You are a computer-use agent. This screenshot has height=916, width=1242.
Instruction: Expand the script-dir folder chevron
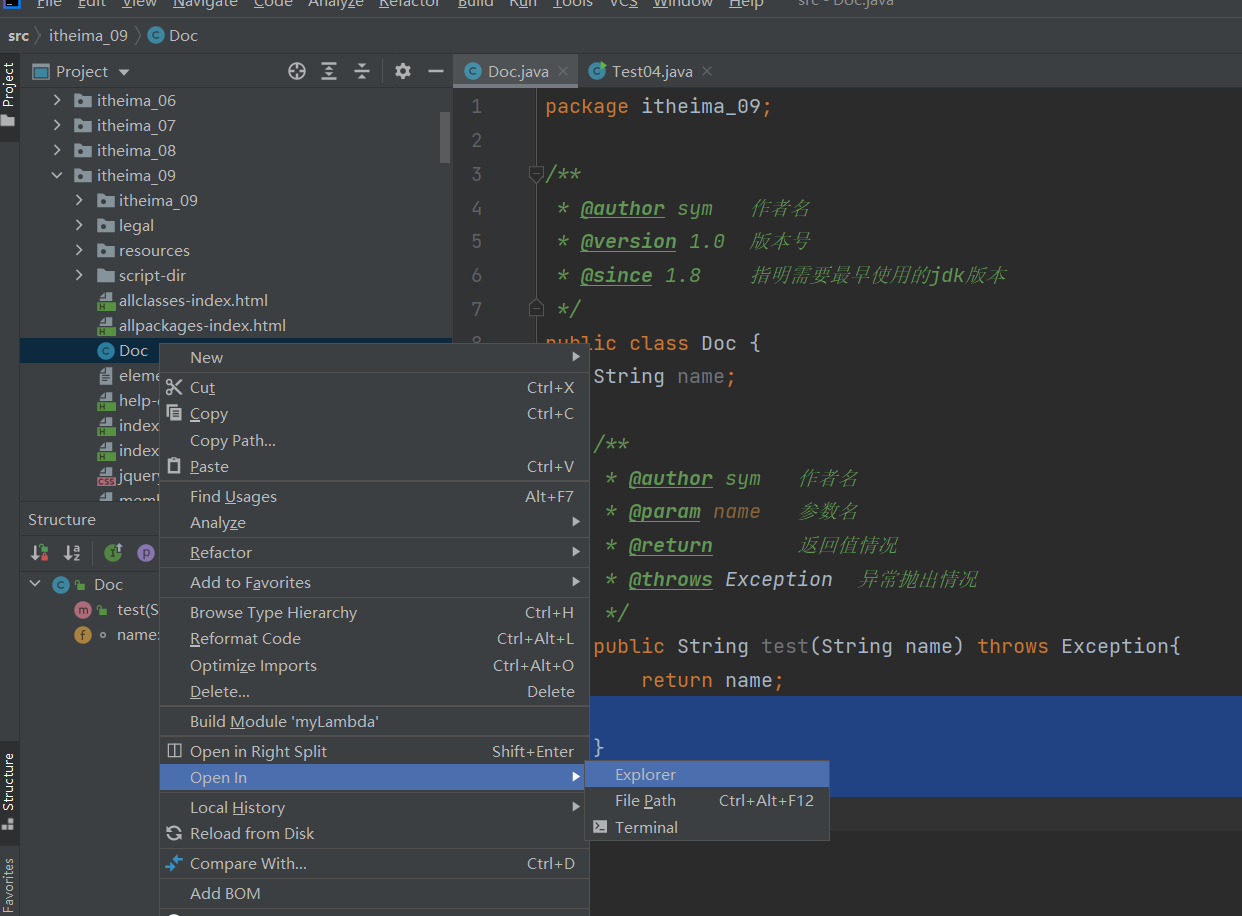click(79, 275)
